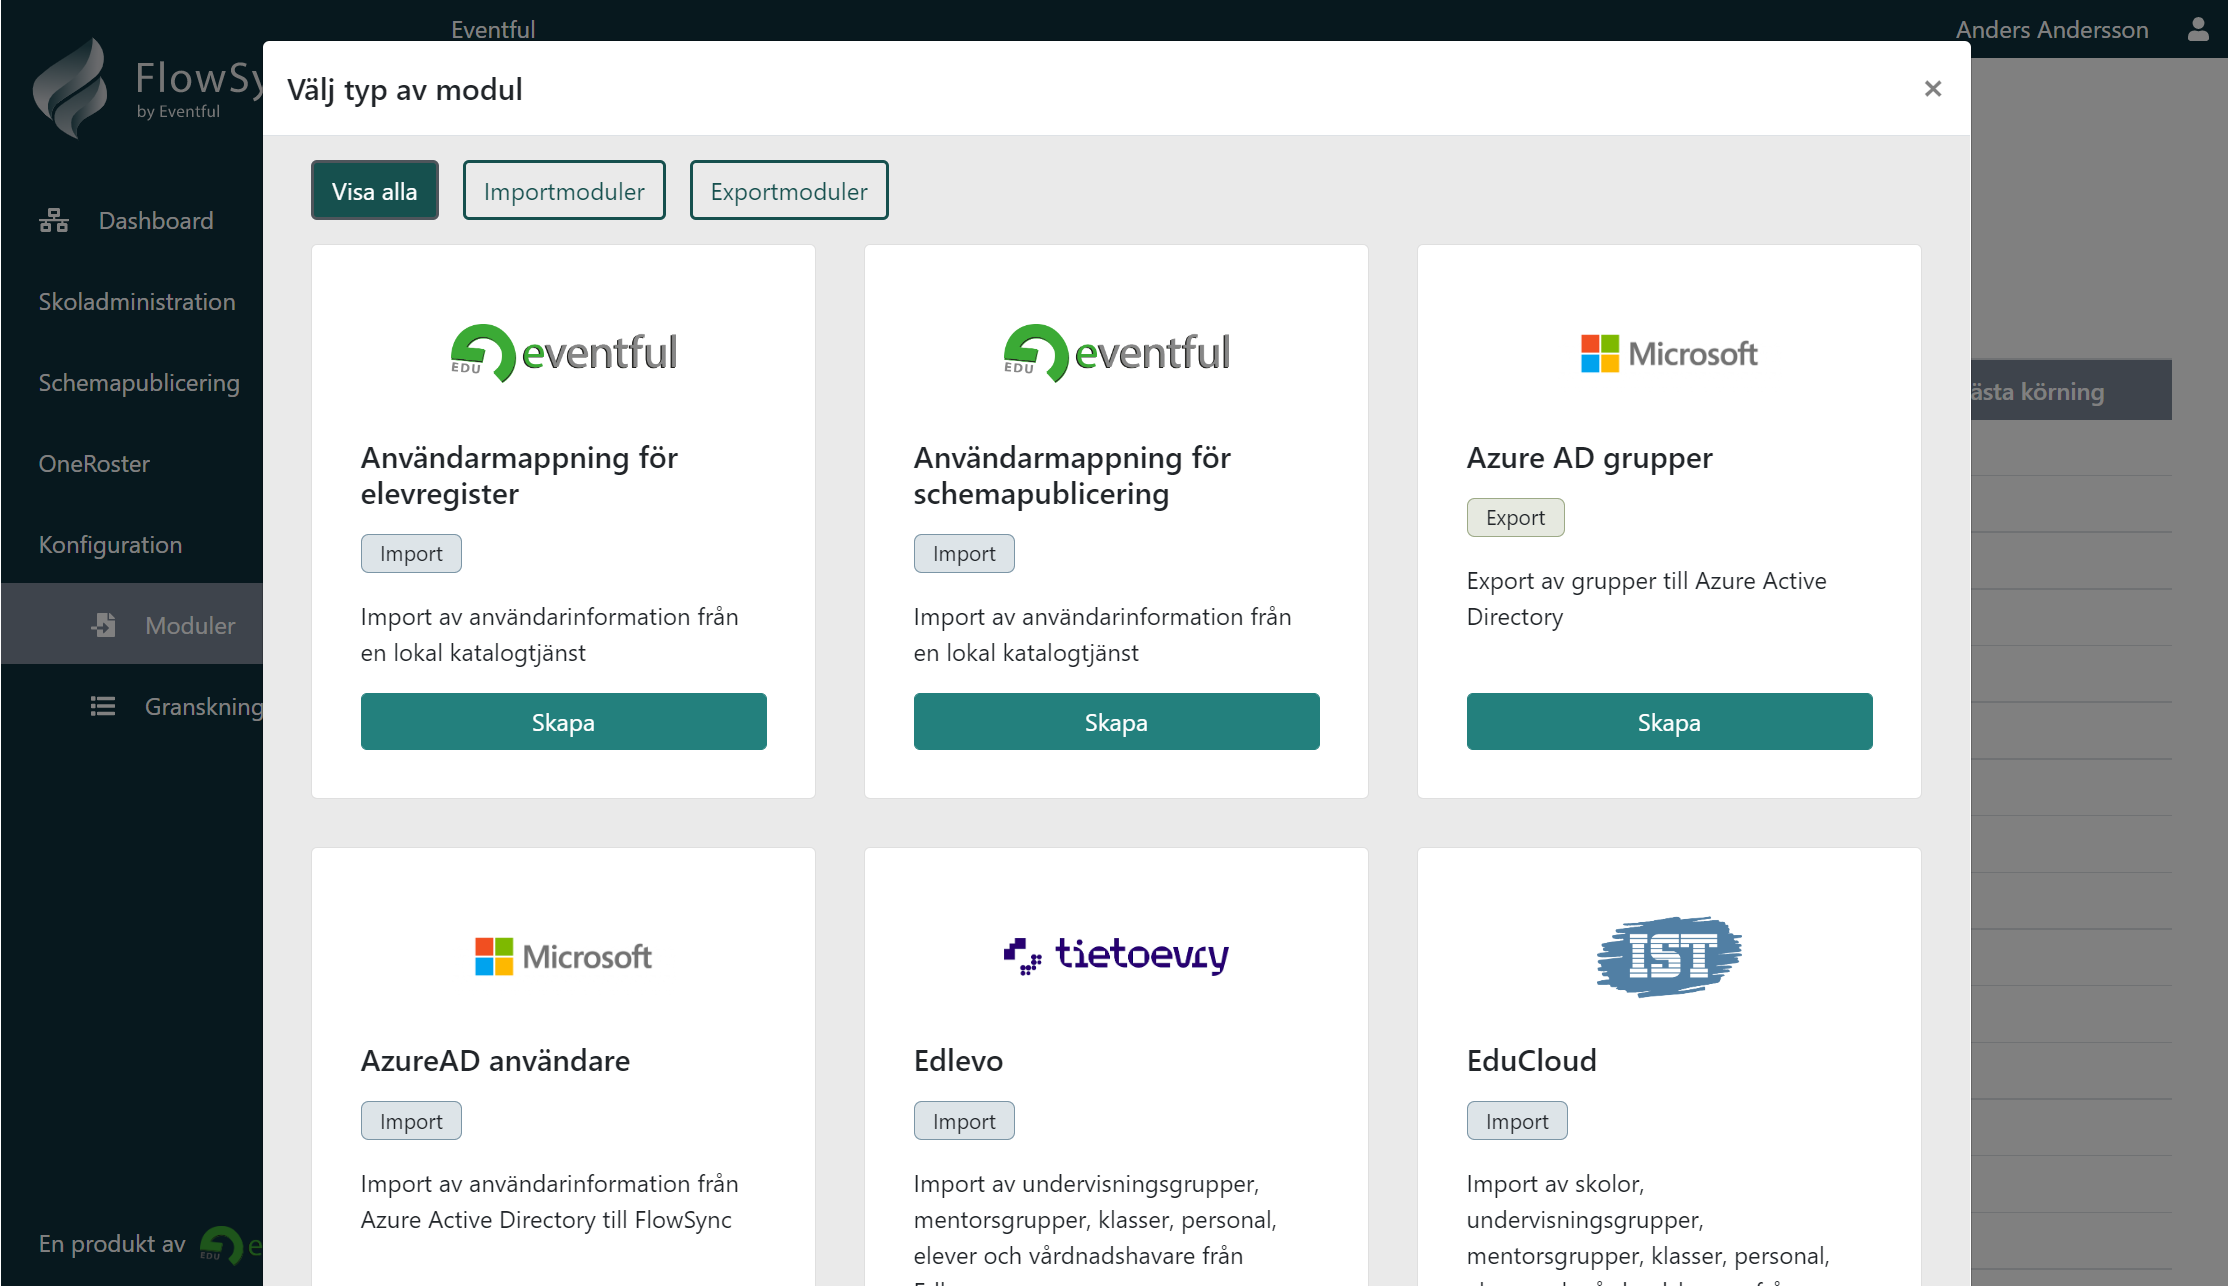Viewport: 2228px width, 1286px height.
Task: Click the Edlevo card title
Action: (x=958, y=1060)
